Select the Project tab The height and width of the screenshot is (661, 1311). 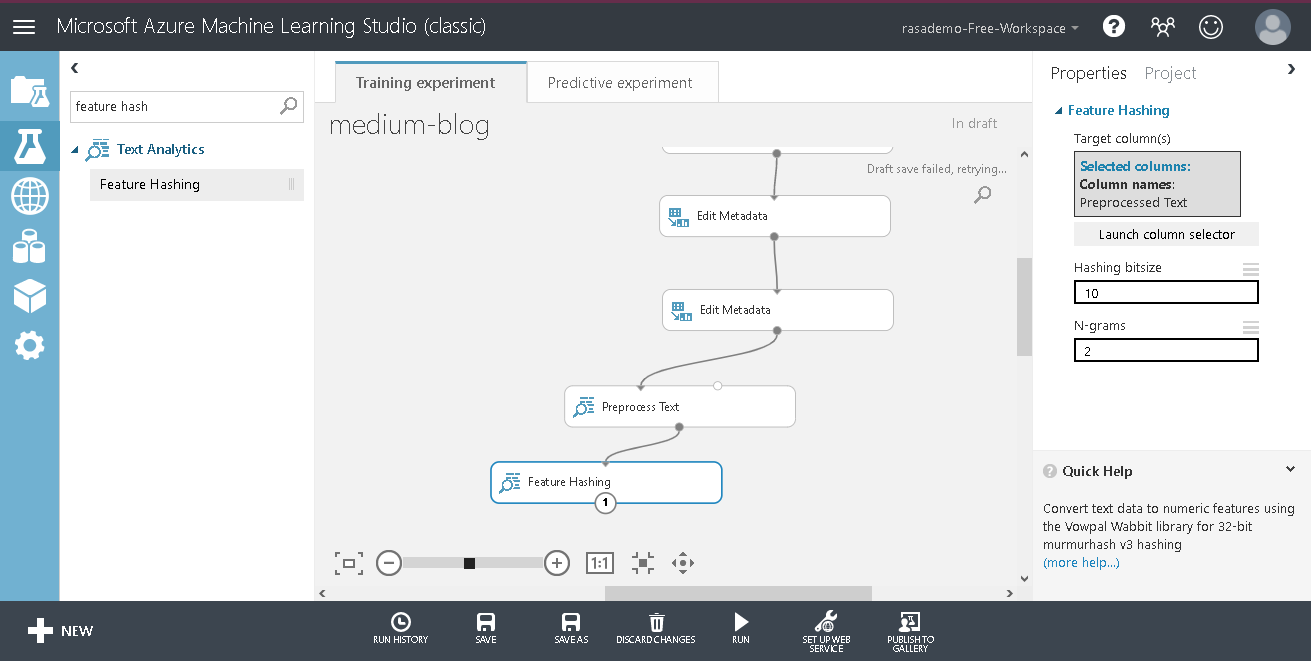(1170, 73)
